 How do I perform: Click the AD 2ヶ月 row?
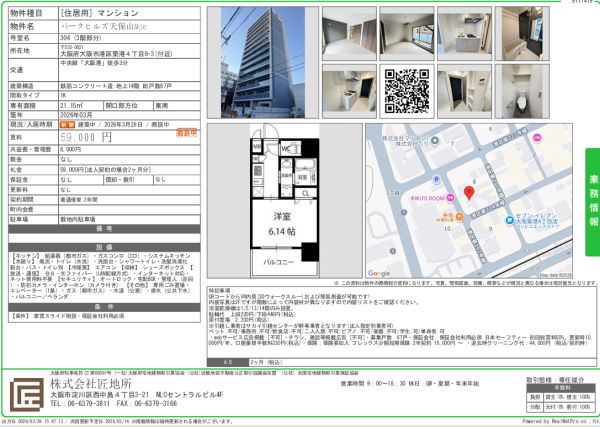point(402,362)
